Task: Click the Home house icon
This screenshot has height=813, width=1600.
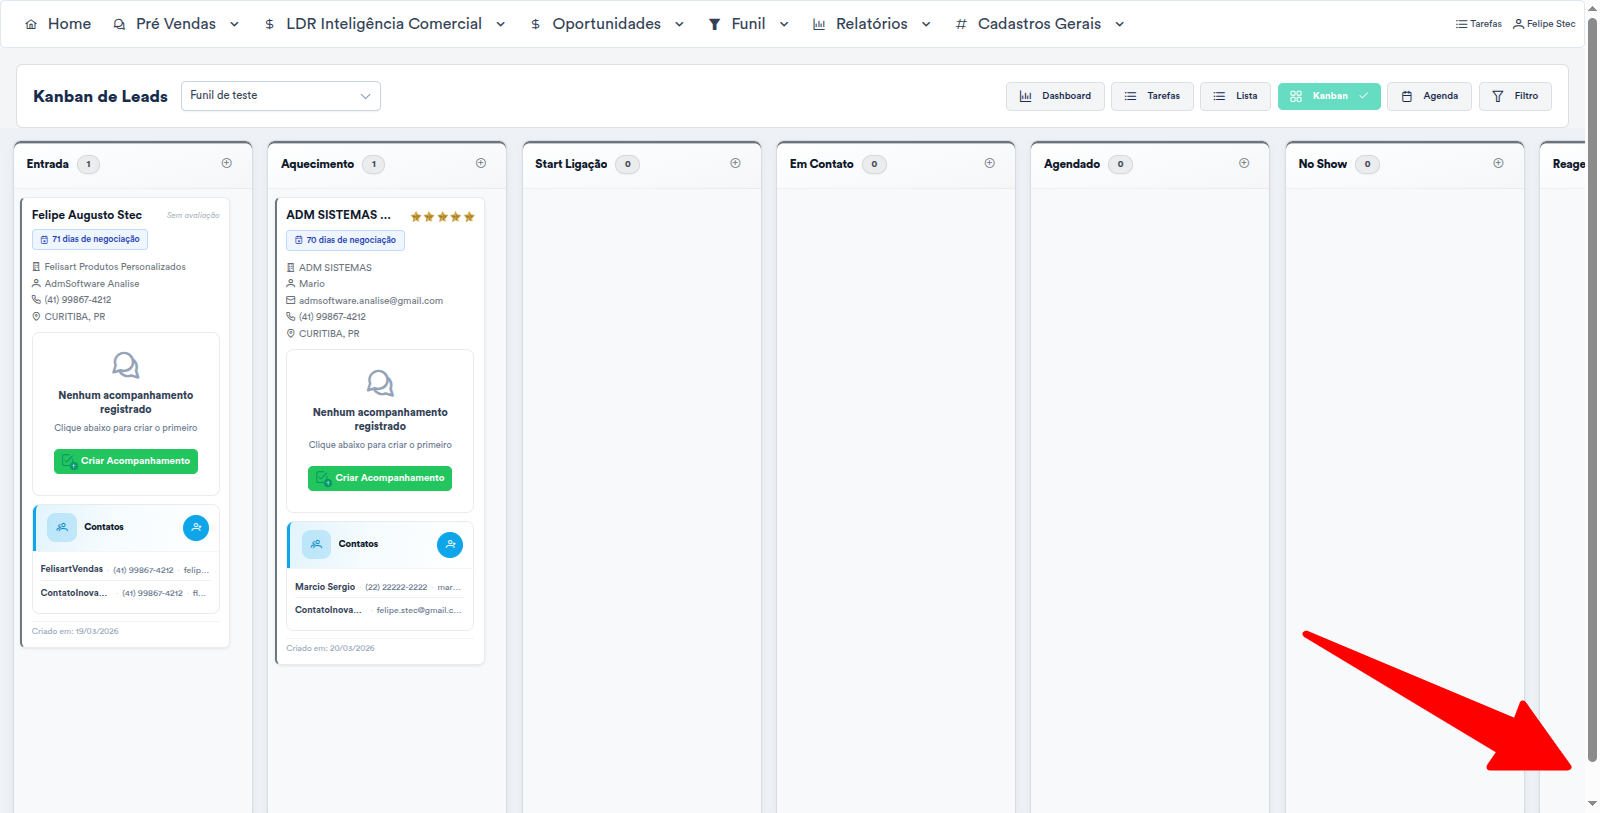Action: [x=31, y=24]
